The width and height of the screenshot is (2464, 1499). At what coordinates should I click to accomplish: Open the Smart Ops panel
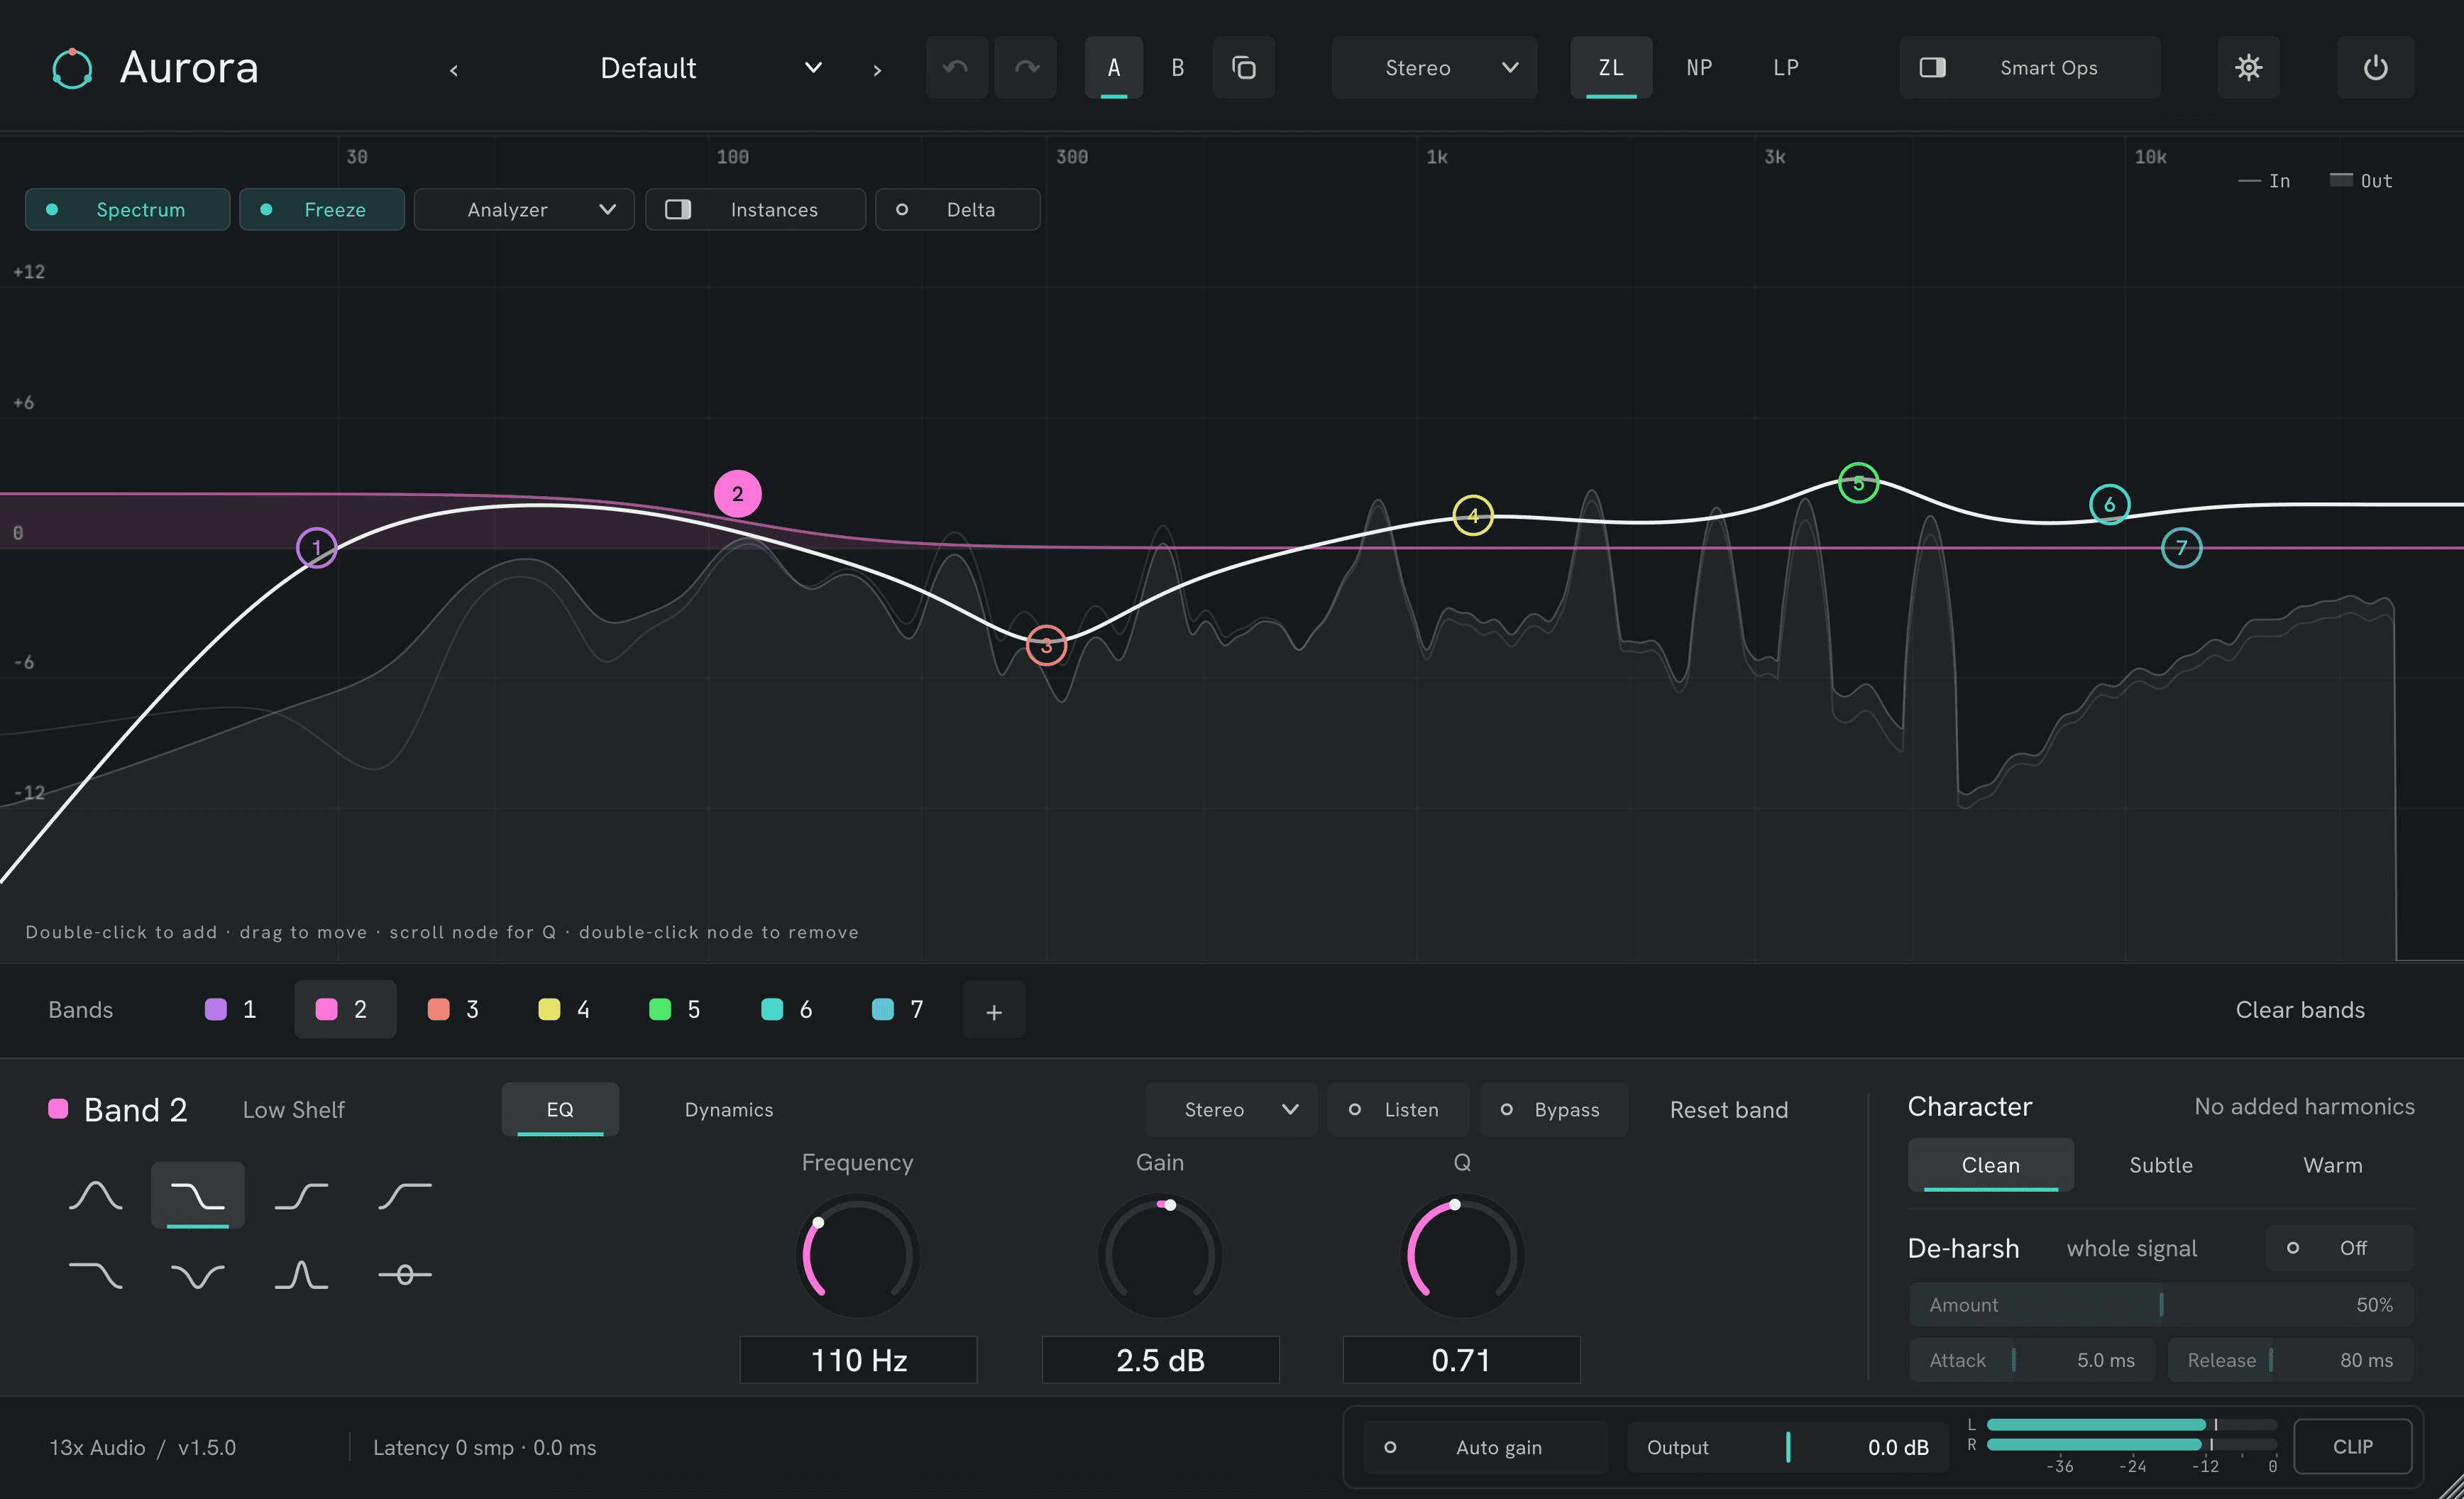point(2029,68)
